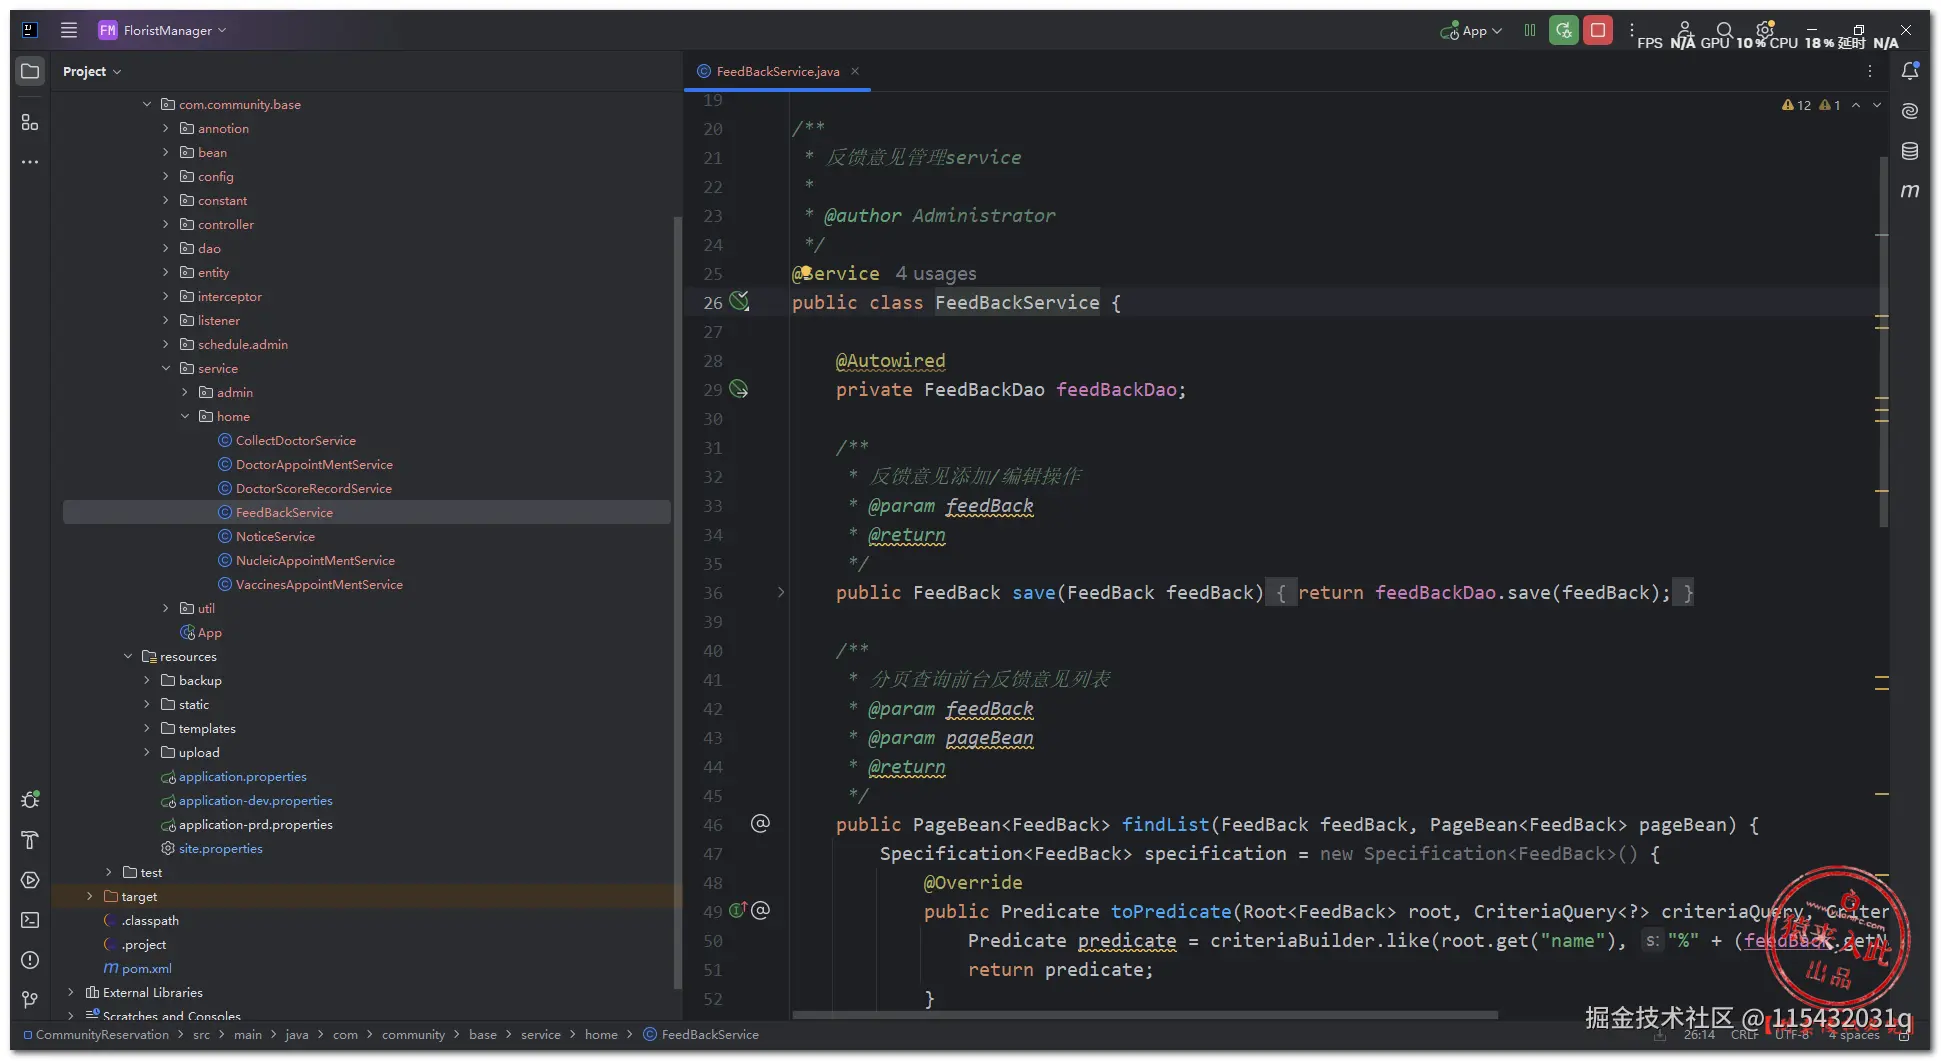Open the hamburger main menu
The height and width of the screenshot is (1061, 1941).
tap(69, 31)
